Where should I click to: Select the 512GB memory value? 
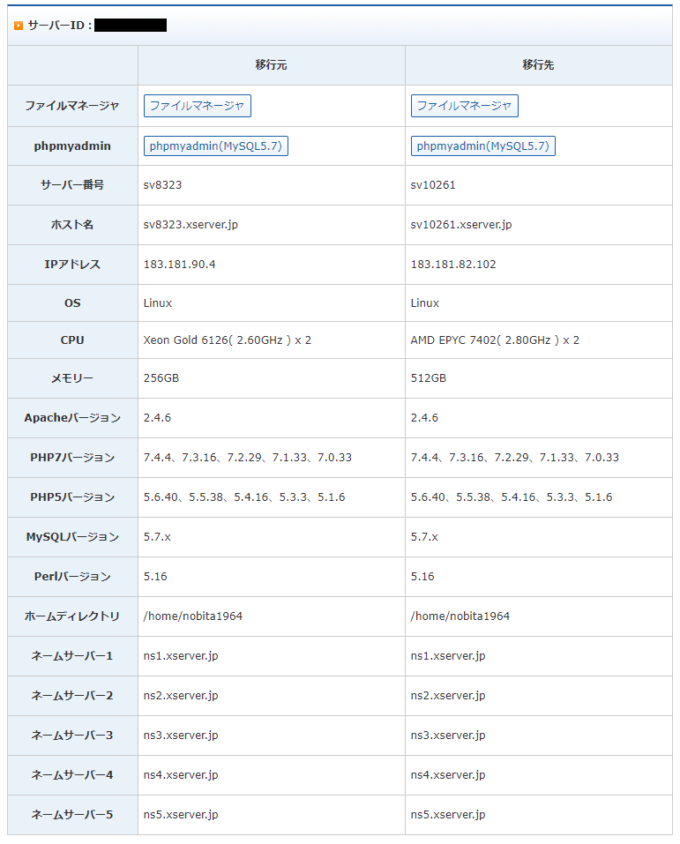point(429,378)
